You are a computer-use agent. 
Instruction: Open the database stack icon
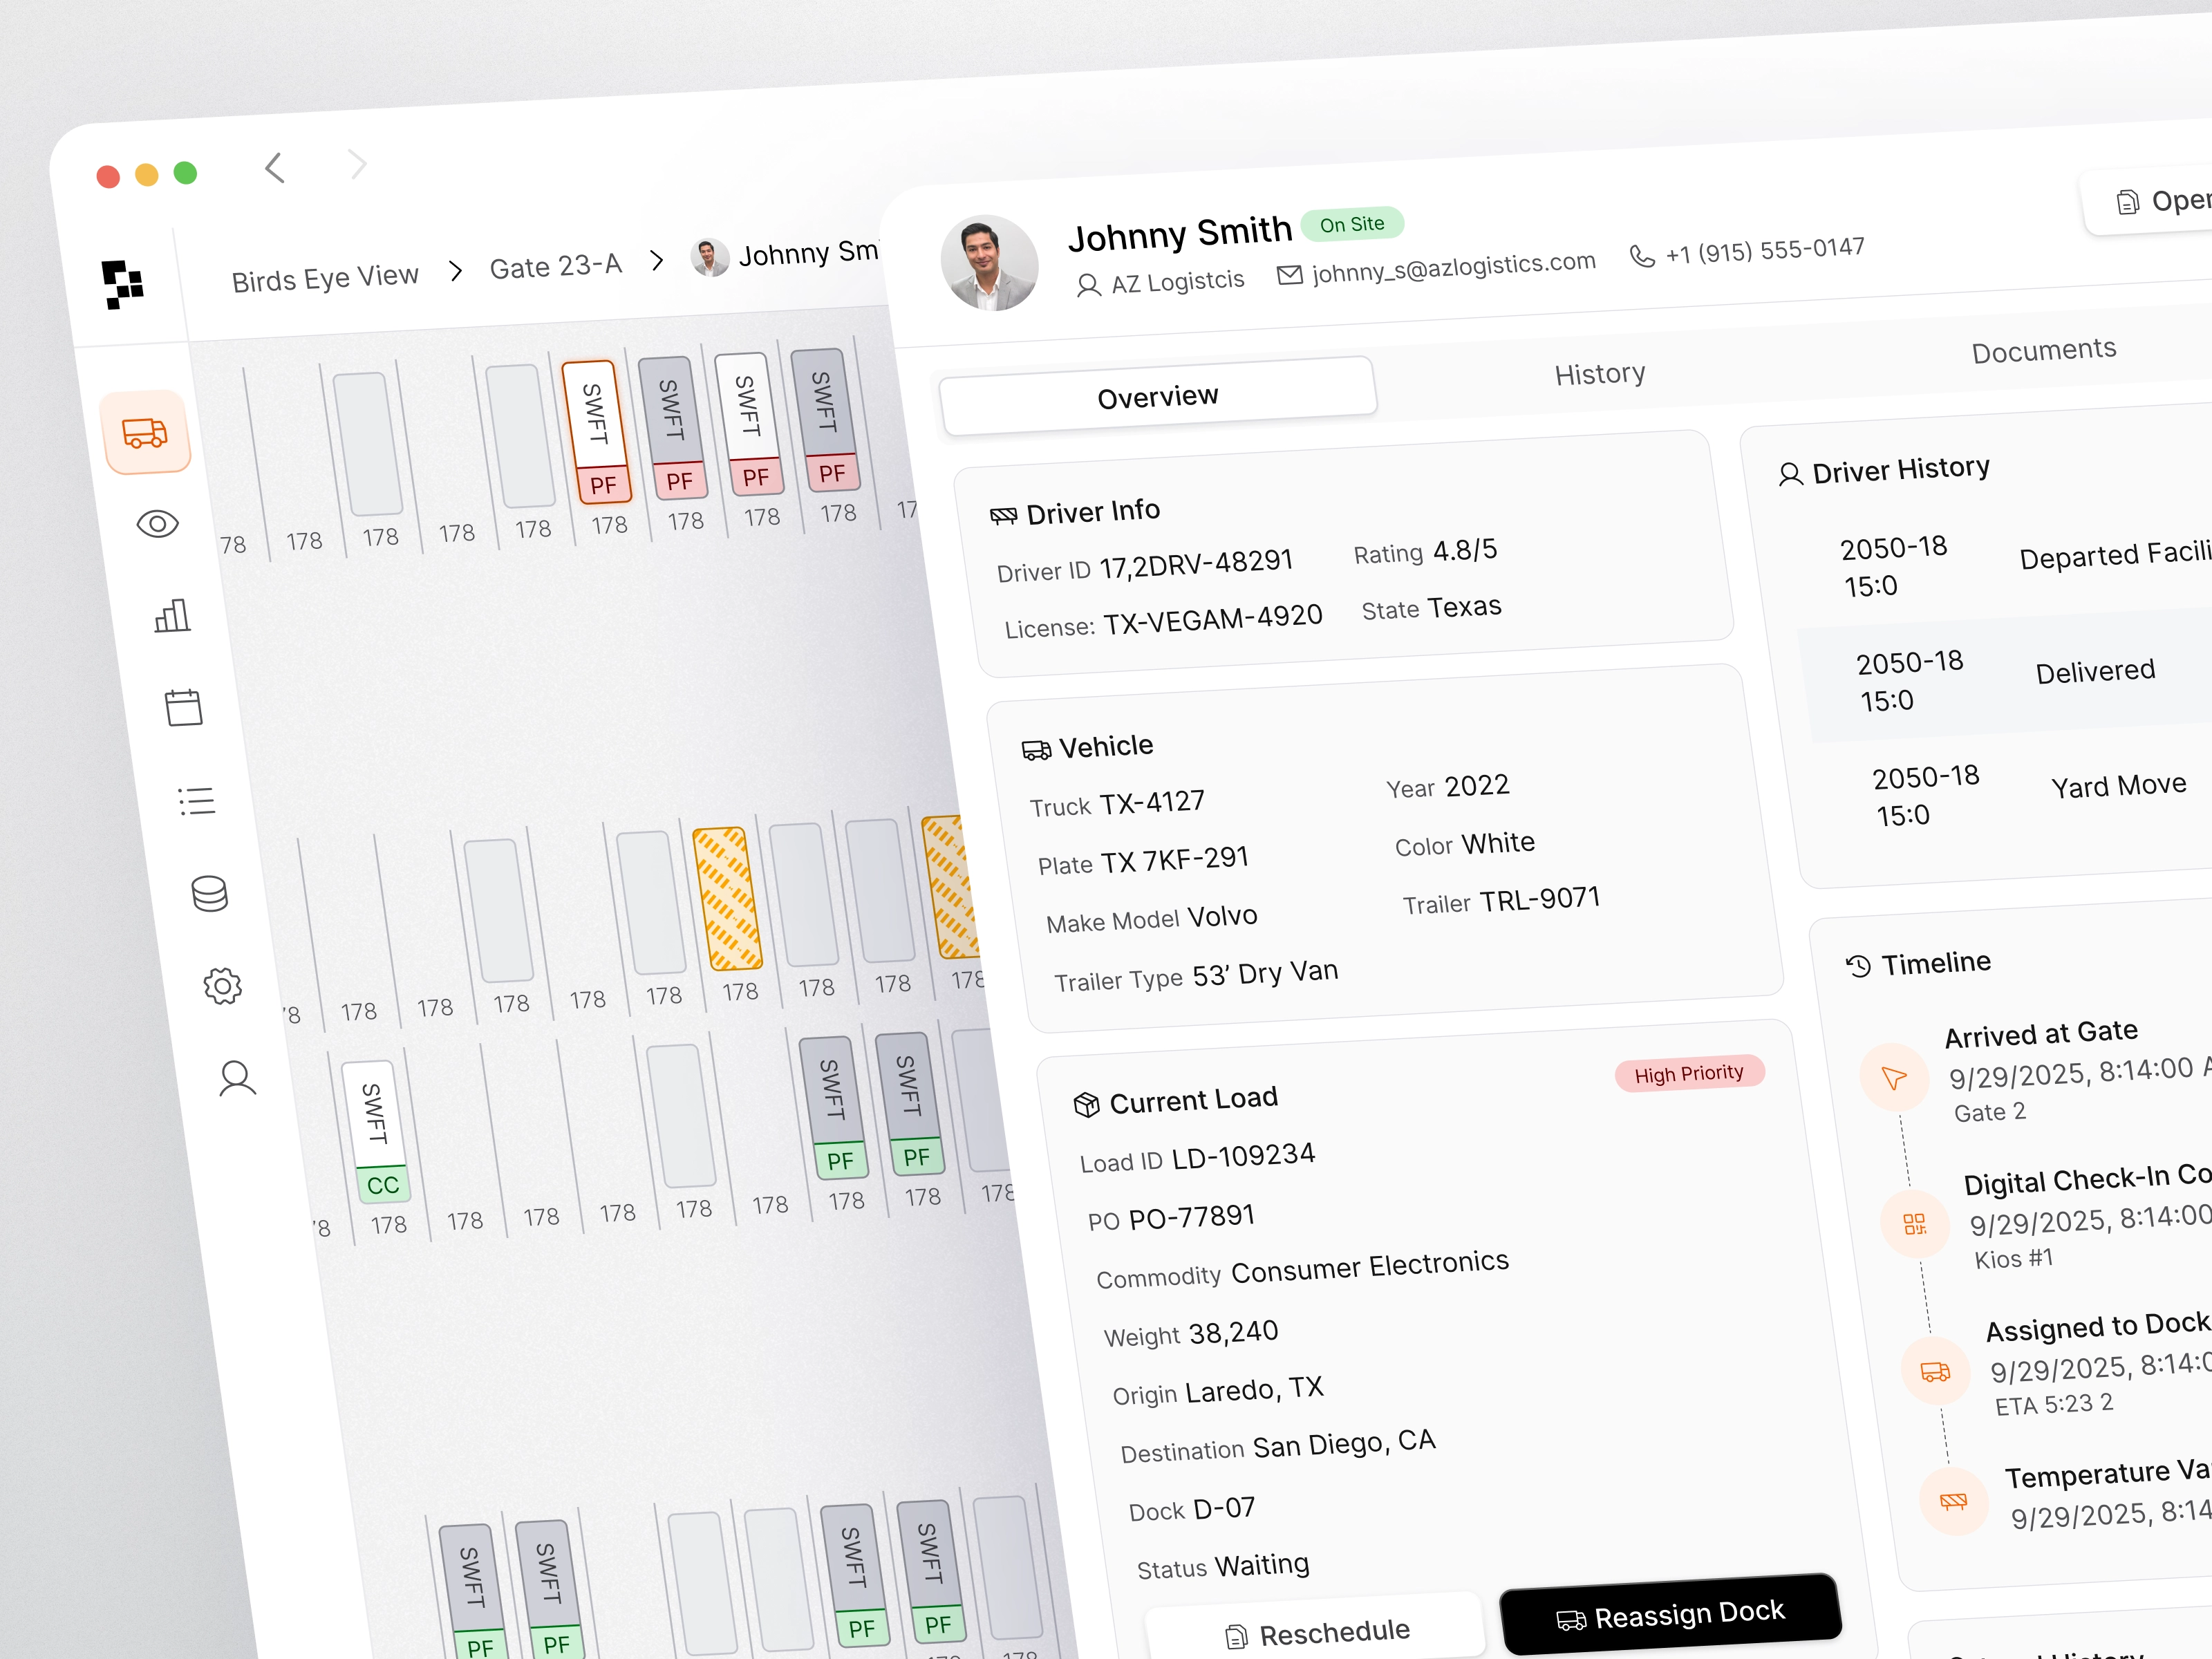(210, 893)
